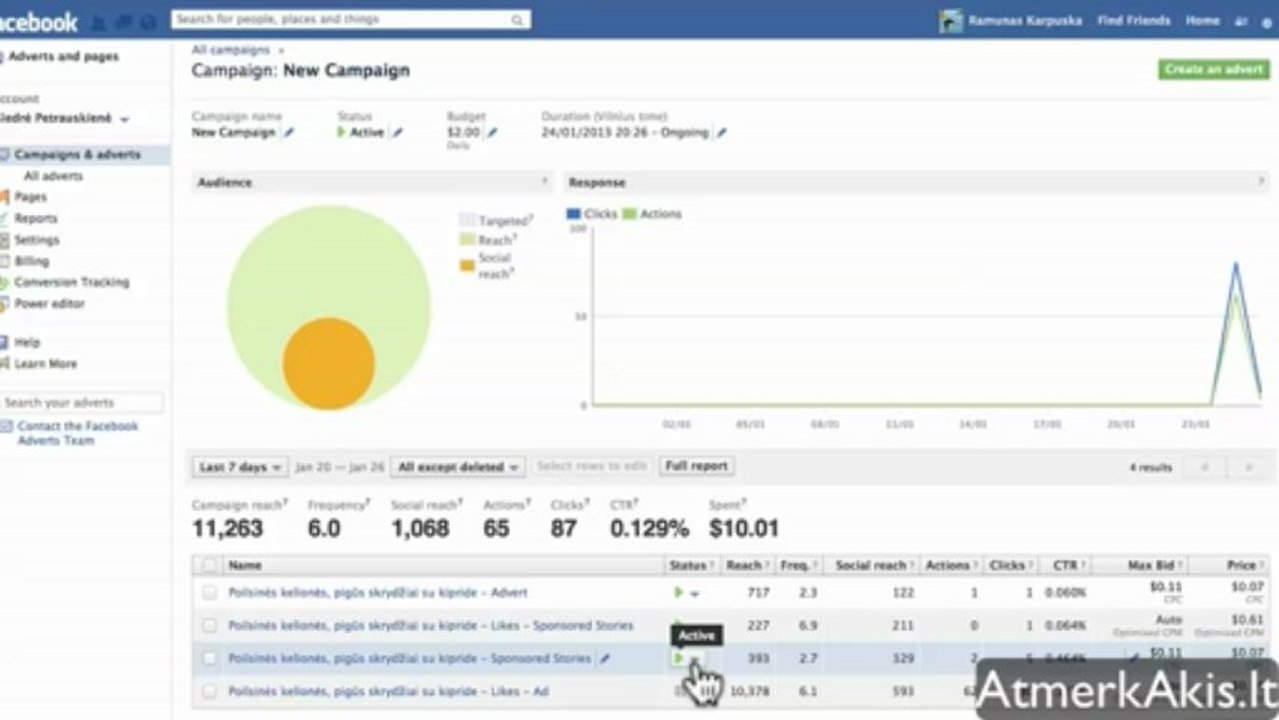The image size is (1279, 720).
Task: Focus the Search your adverts field
Action: point(81,402)
